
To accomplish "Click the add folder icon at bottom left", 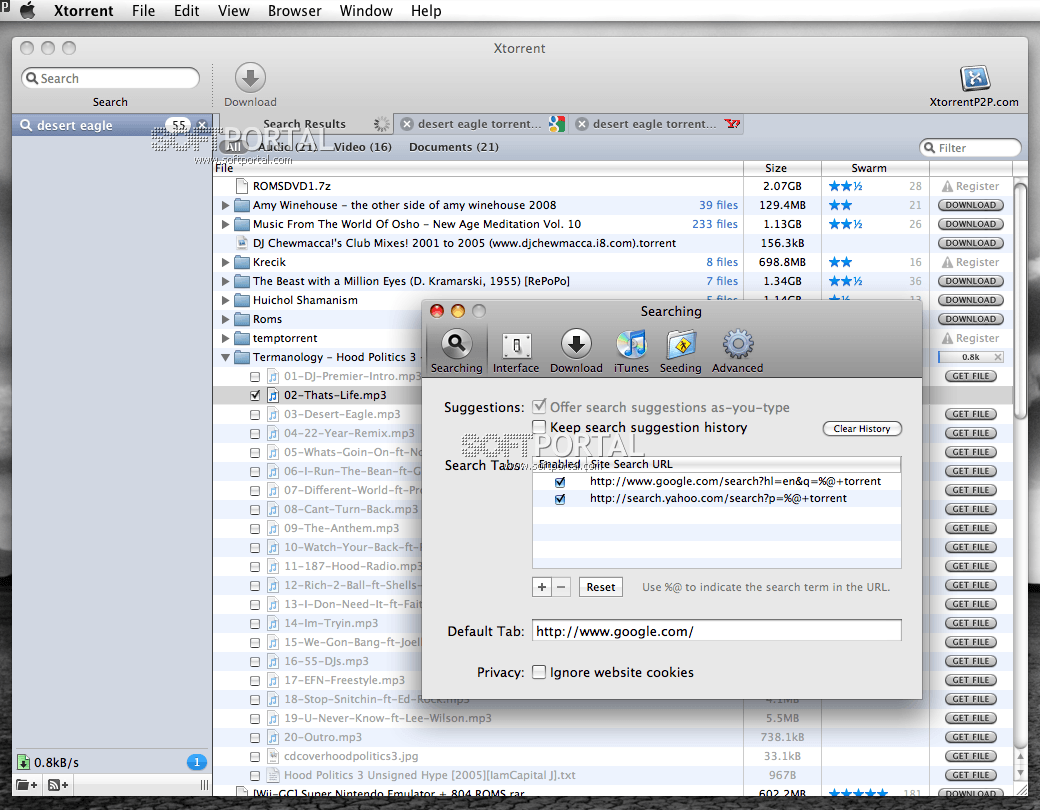I will (x=27, y=785).
